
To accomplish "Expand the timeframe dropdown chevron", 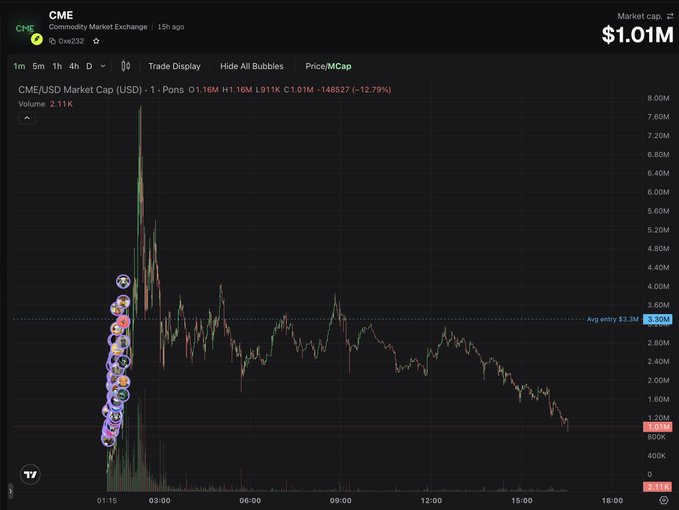I will coord(103,66).
